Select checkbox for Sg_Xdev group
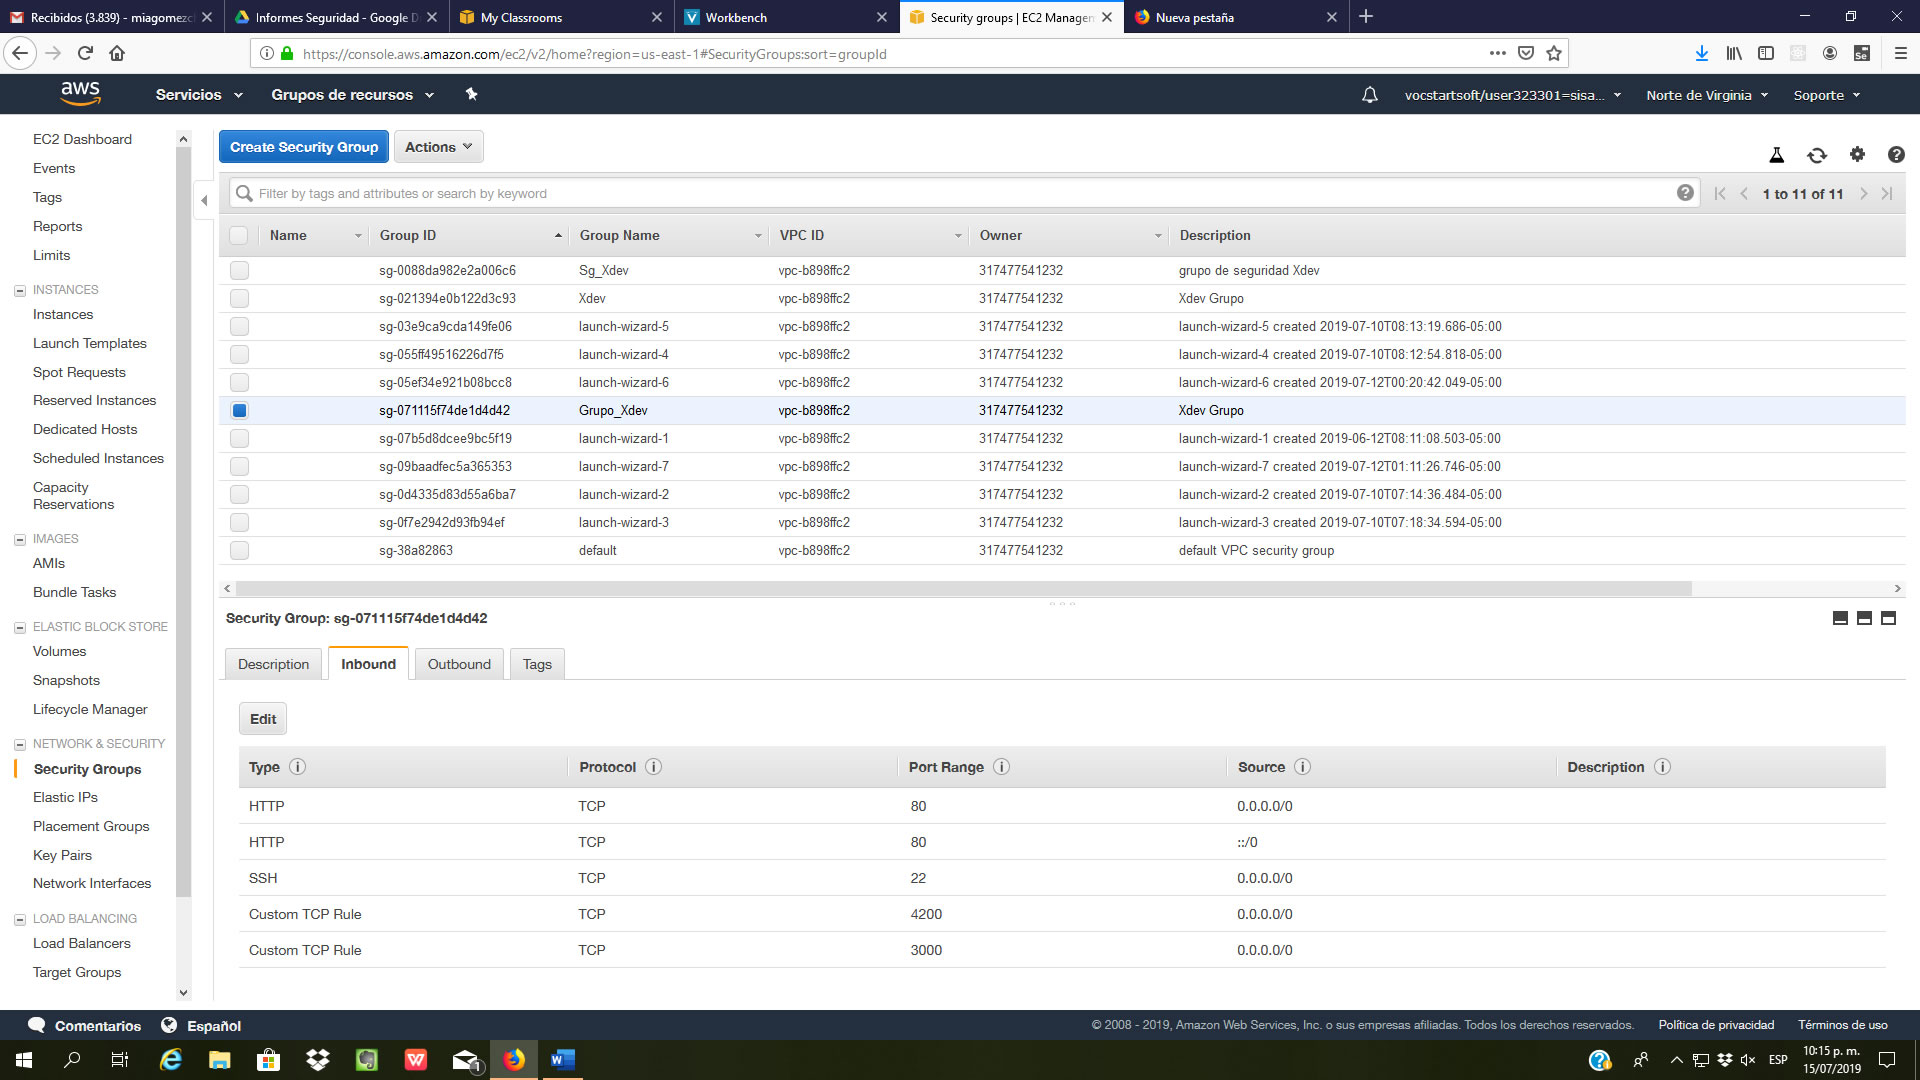Screen dimensions: 1920x1080 click(239, 270)
